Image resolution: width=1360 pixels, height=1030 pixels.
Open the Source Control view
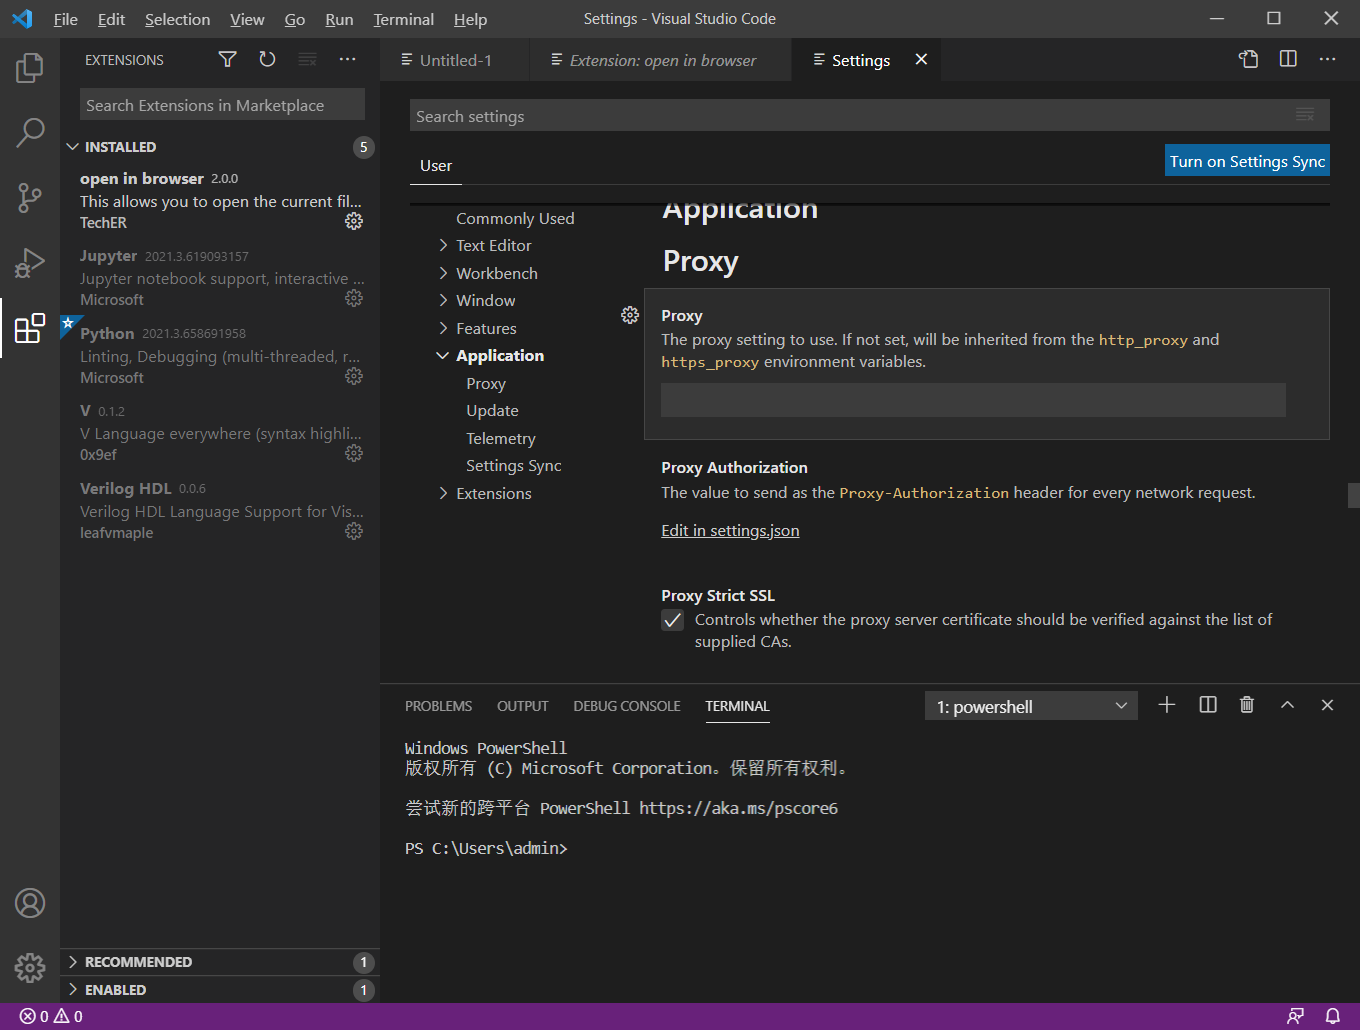(30, 197)
